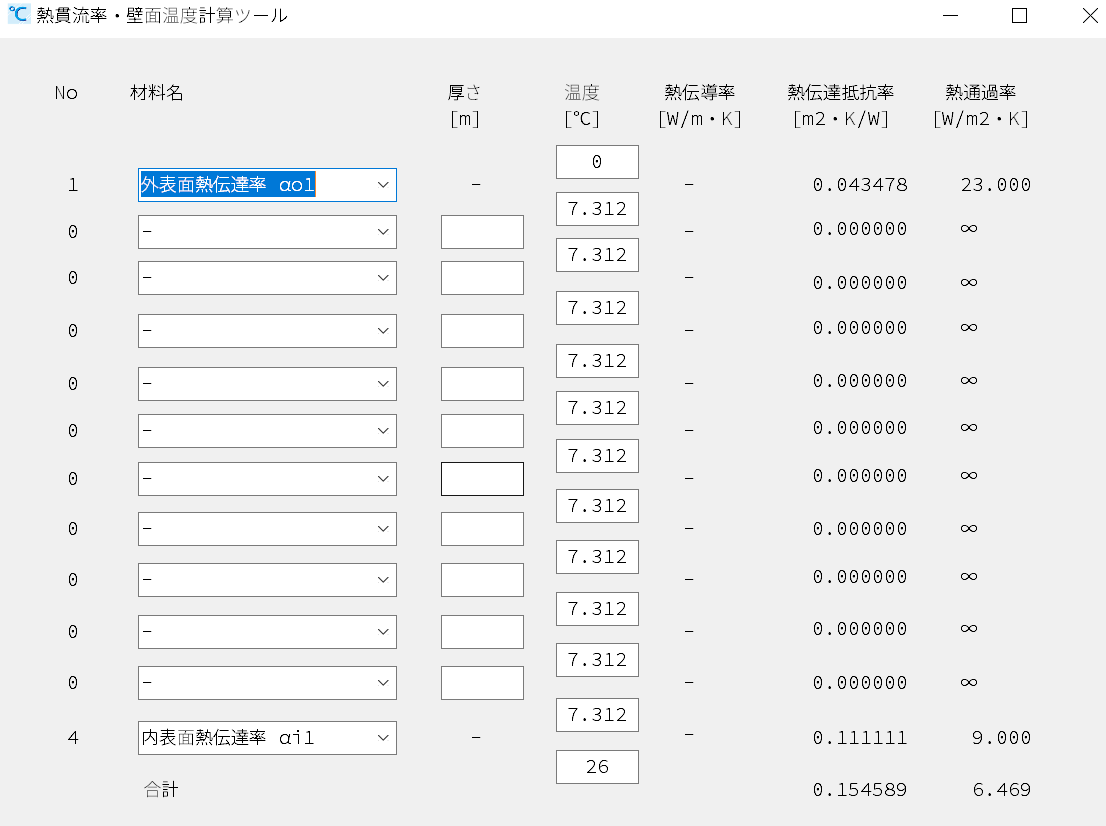1106x826 pixels.
Task: Click the last empty thickness box above 内表面熱伝達率 row
Action: click(x=482, y=683)
